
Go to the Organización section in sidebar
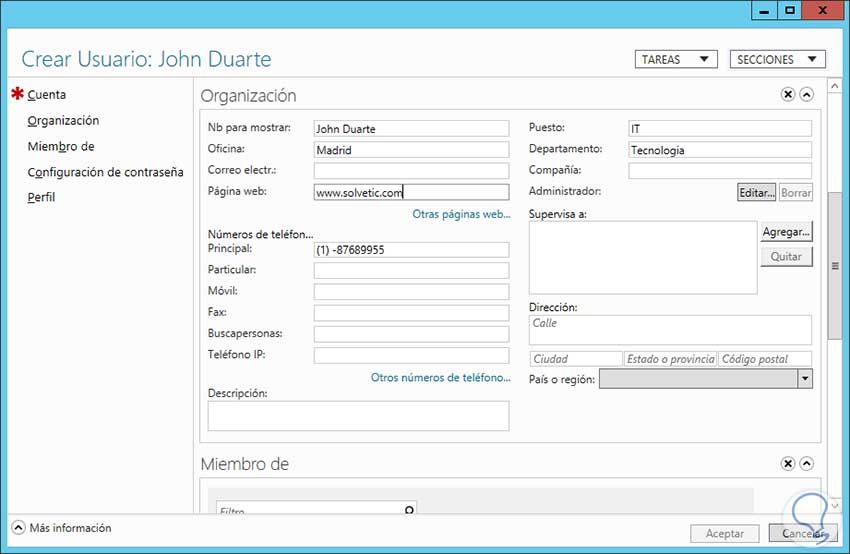coord(63,120)
